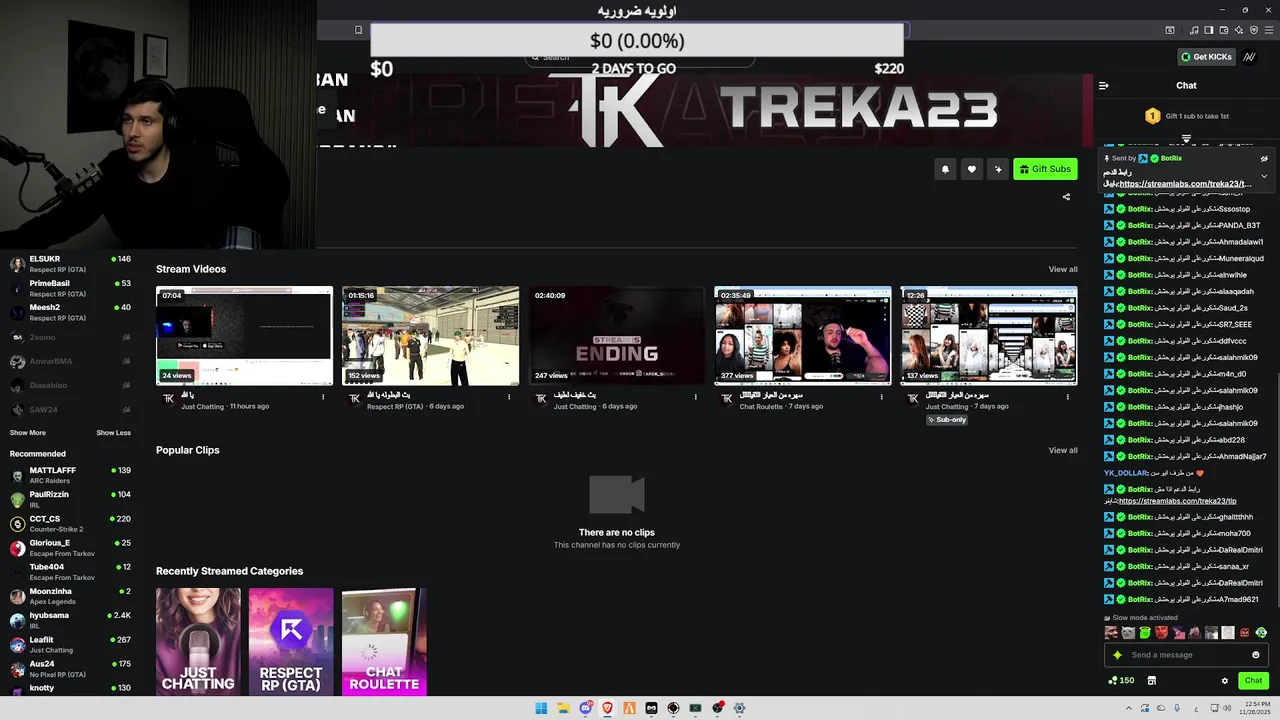
Task: Open the 01:15:16 Respect RP video
Action: click(x=430, y=336)
